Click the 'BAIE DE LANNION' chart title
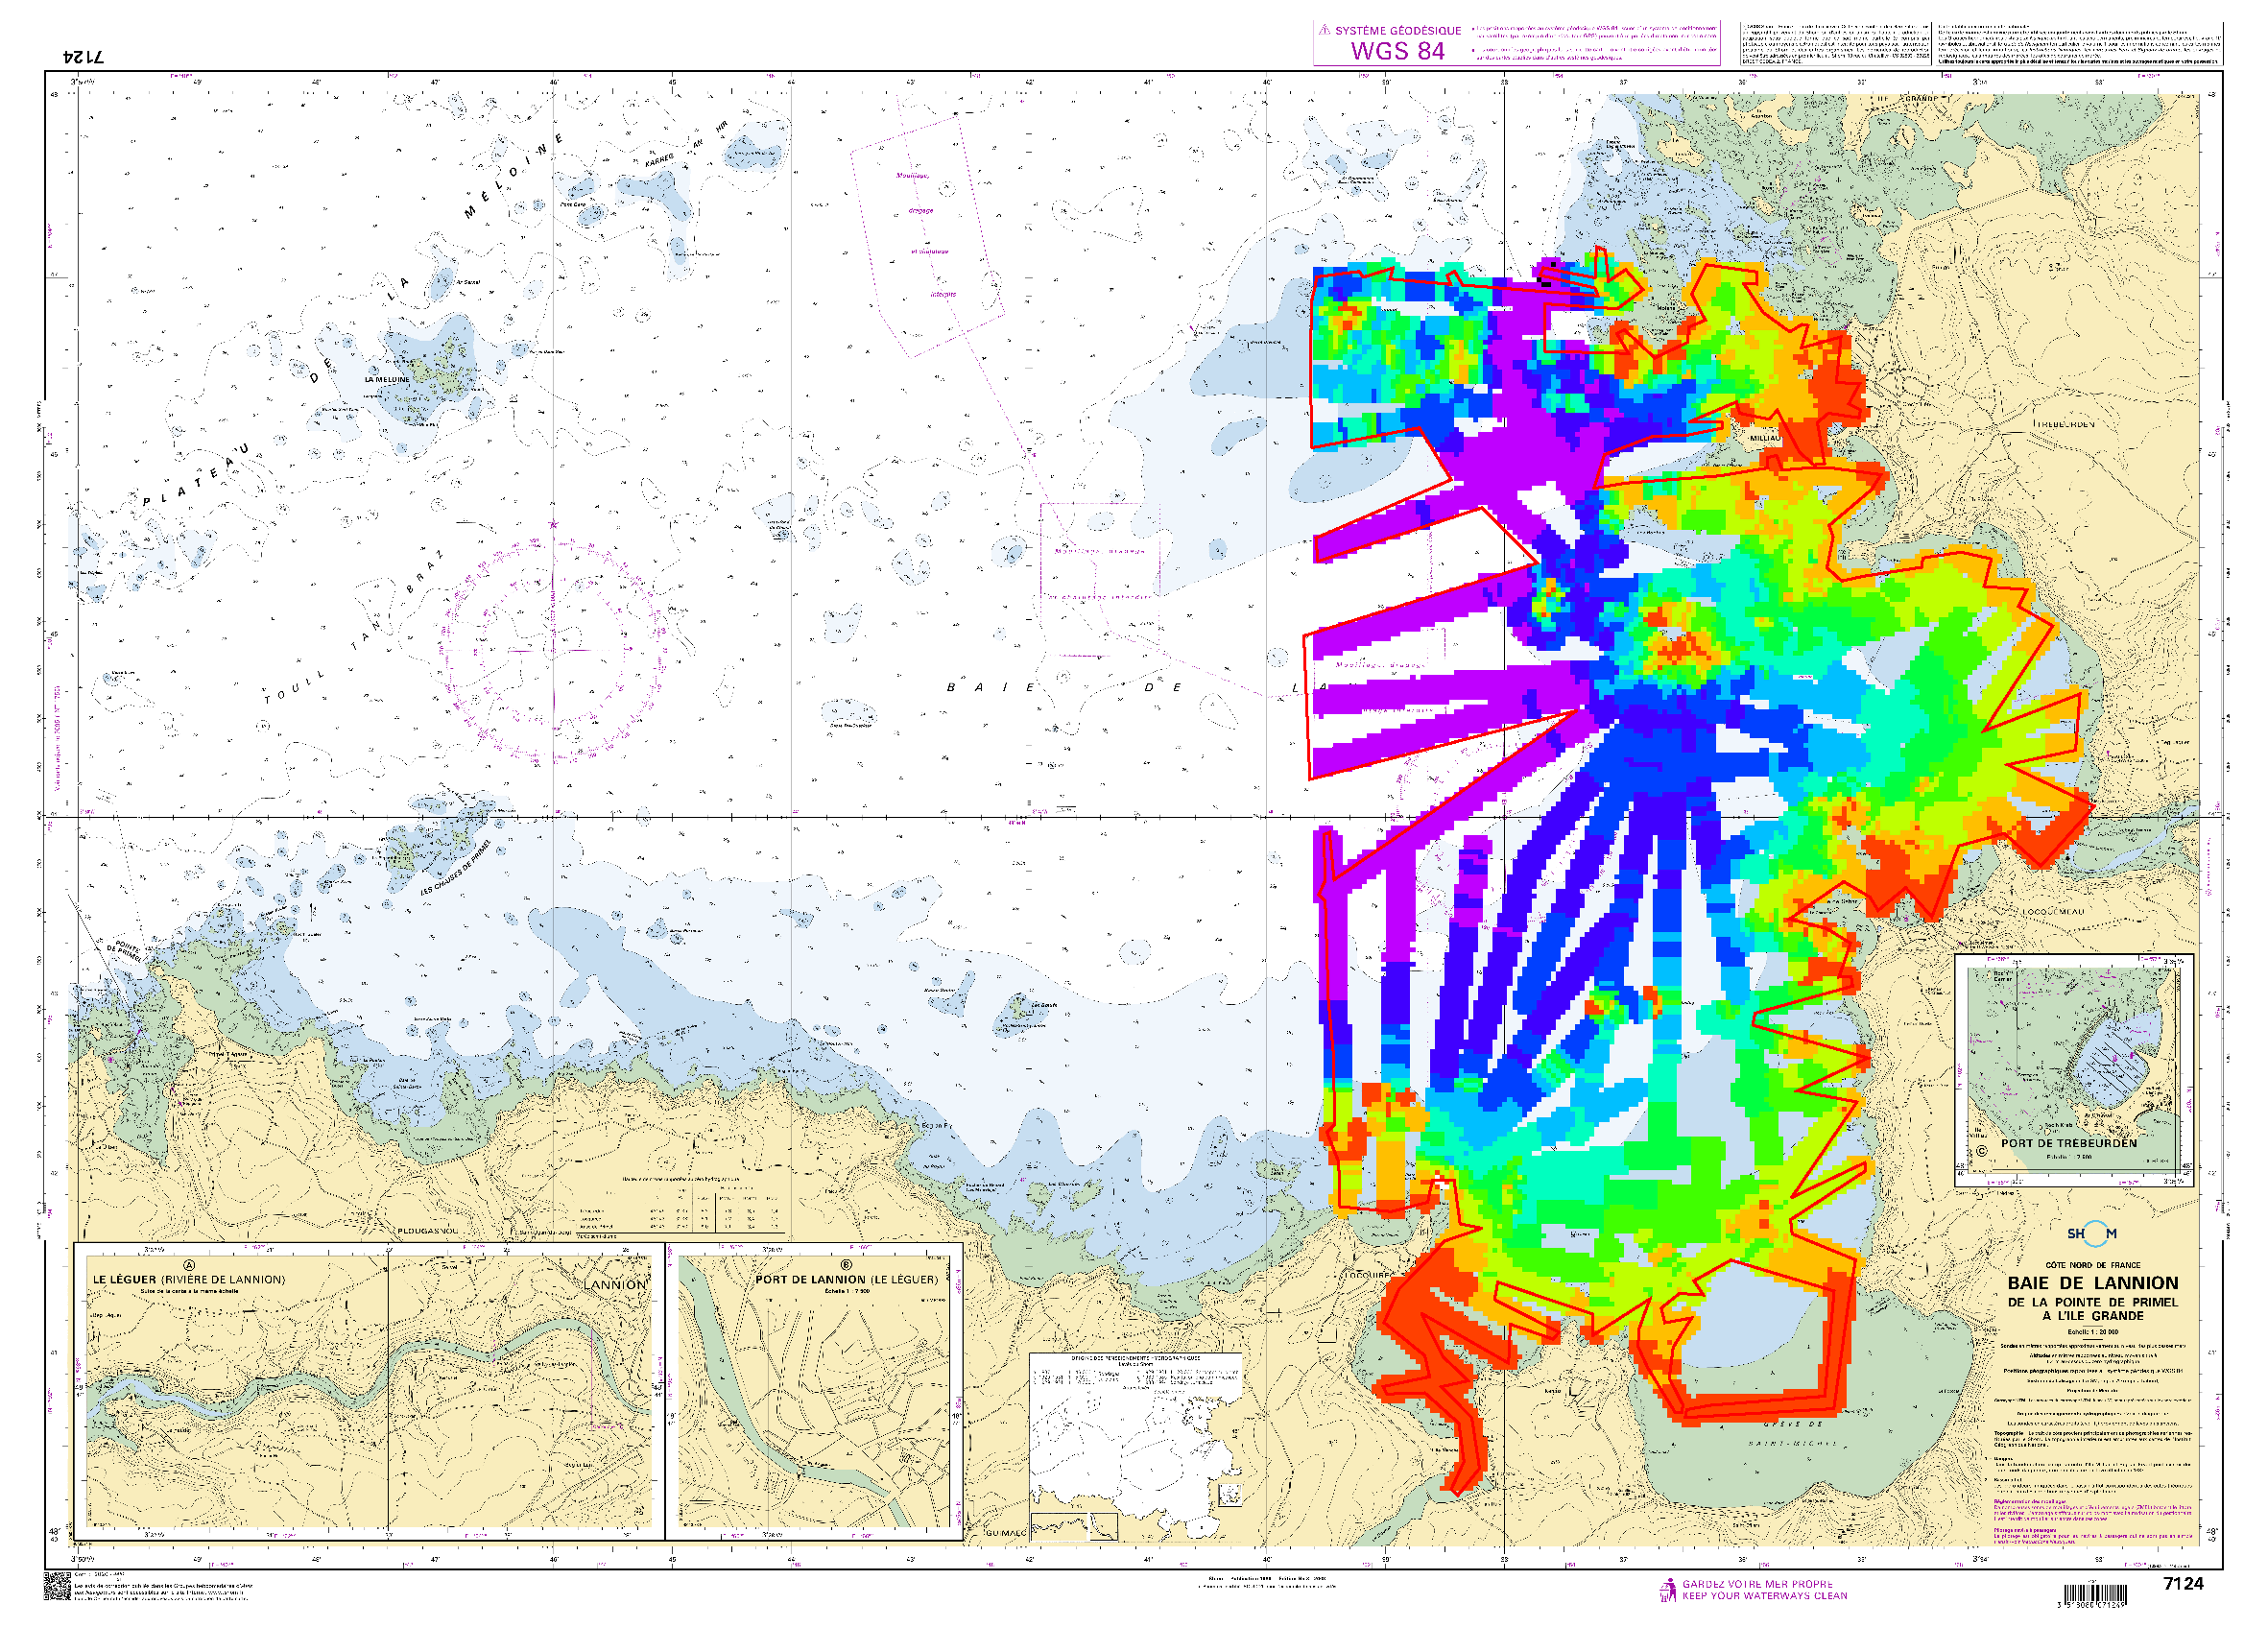 tap(2092, 1284)
